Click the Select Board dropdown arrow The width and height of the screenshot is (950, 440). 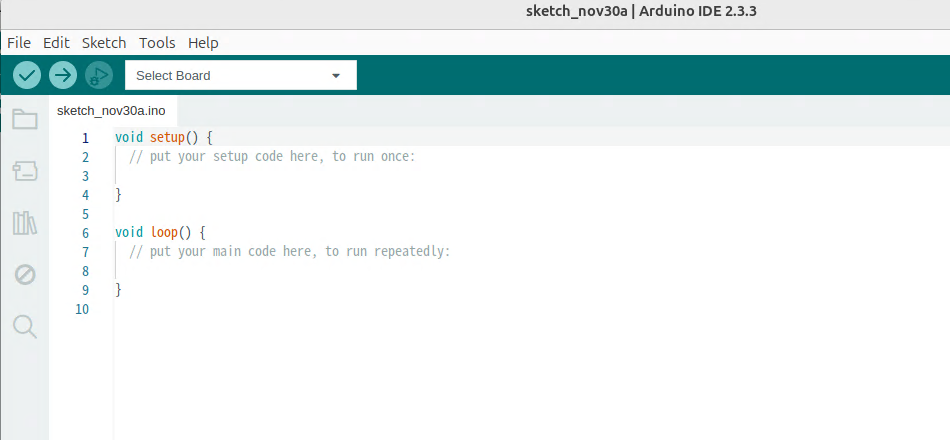(336, 76)
